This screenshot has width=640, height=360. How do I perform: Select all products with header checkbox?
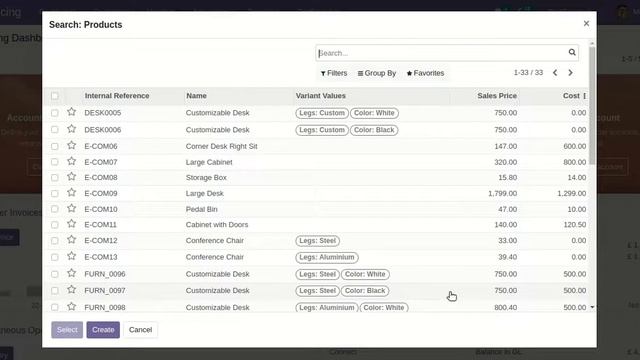click(x=55, y=96)
